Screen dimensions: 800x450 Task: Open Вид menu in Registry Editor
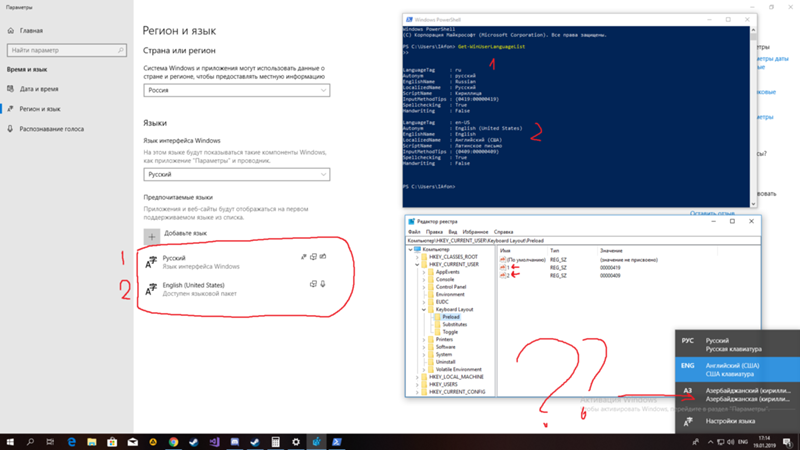(x=453, y=232)
